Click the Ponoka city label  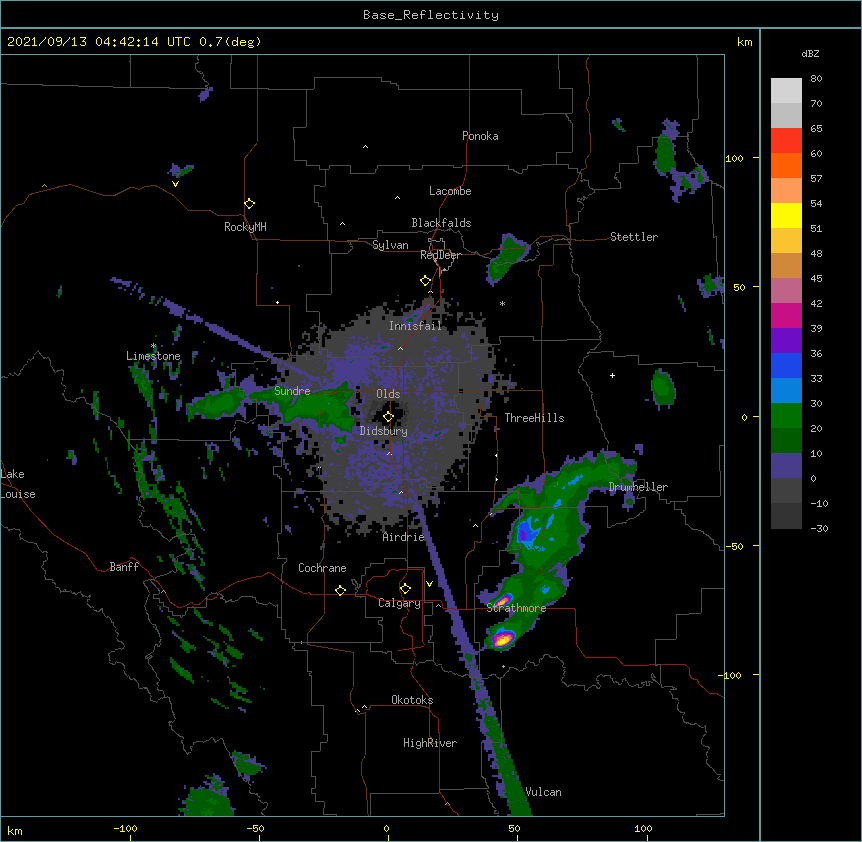480,136
